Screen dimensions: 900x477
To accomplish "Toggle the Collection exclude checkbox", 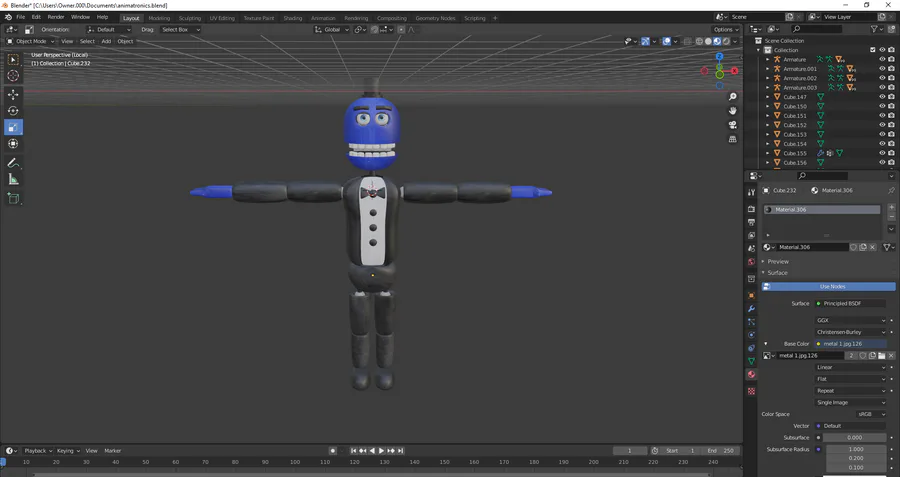I will pos(873,50).
